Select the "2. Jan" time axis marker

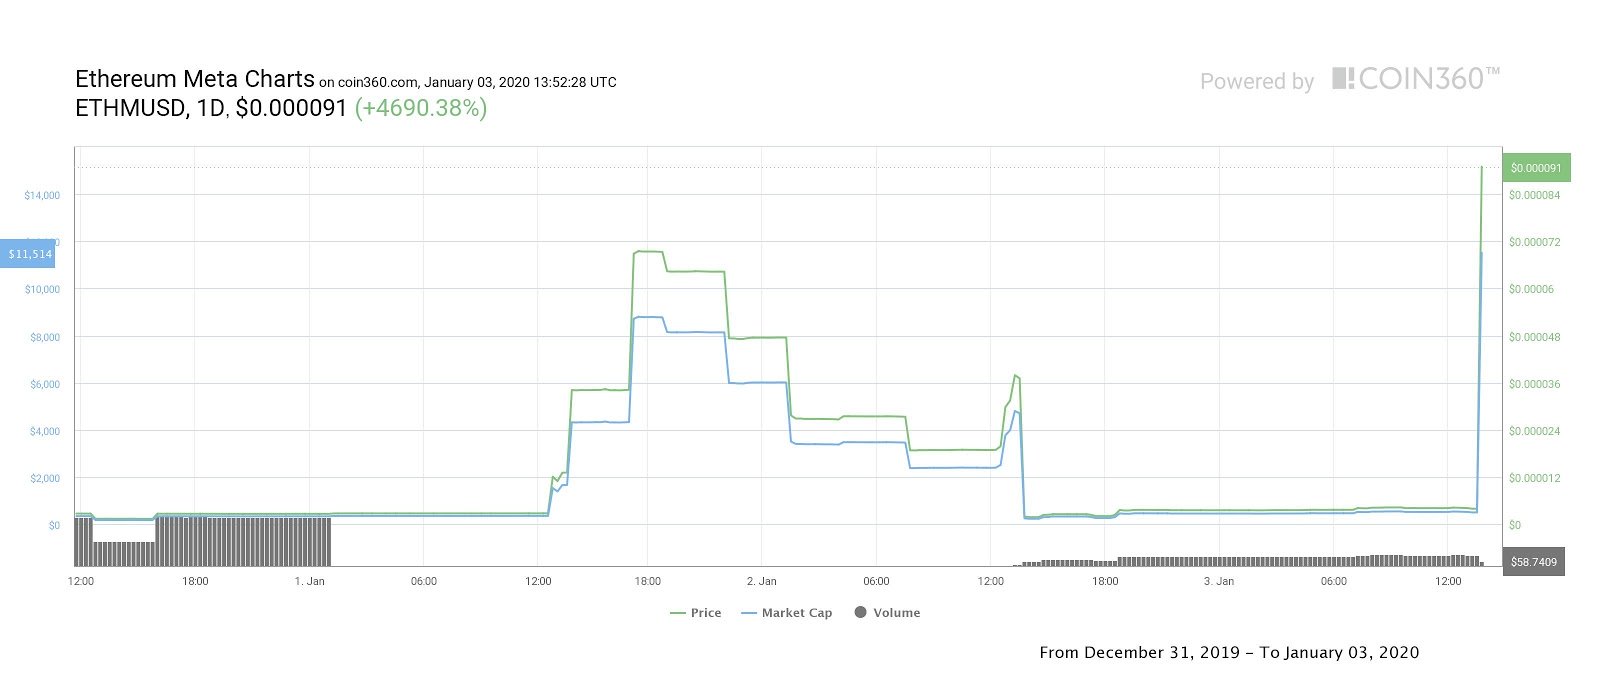click(x=762, y=581)
